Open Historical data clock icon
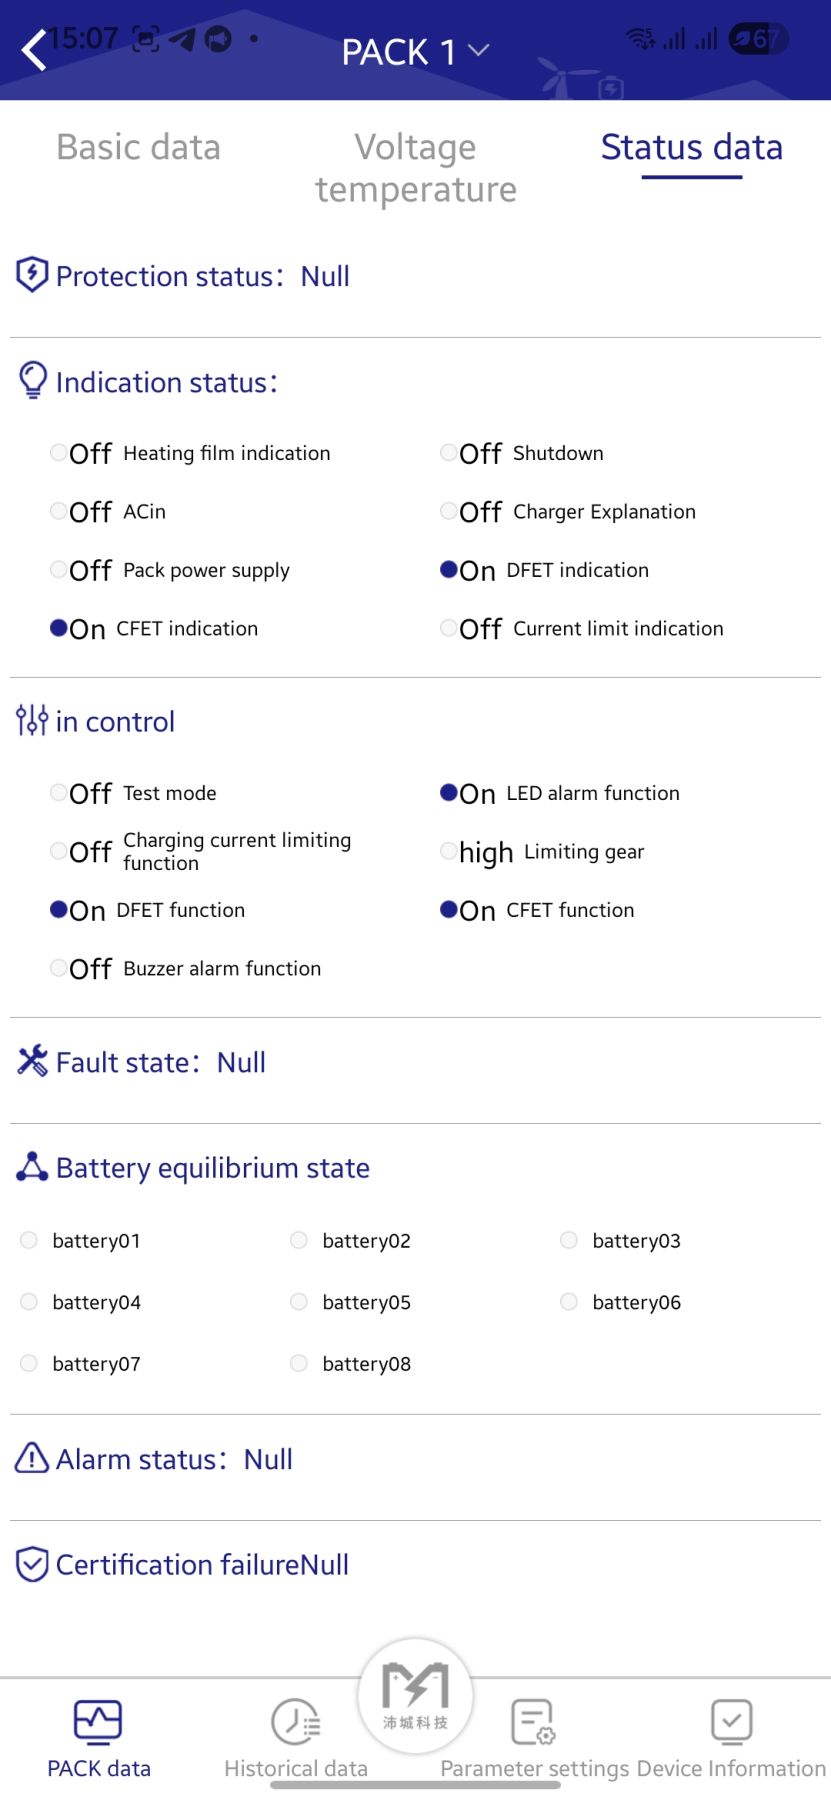Image resolution: width=831 pixels, height=1800 pixels. pos(296,1722)
